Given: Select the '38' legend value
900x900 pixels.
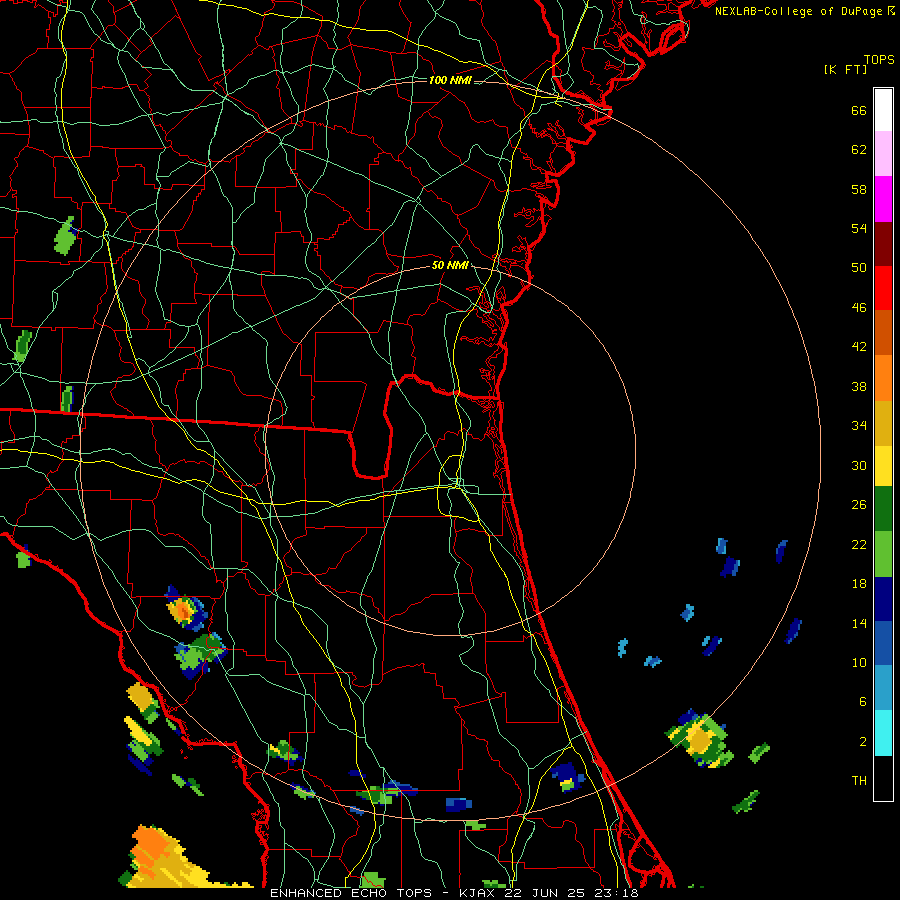Looking at the screenshot, I should point(859,386).
